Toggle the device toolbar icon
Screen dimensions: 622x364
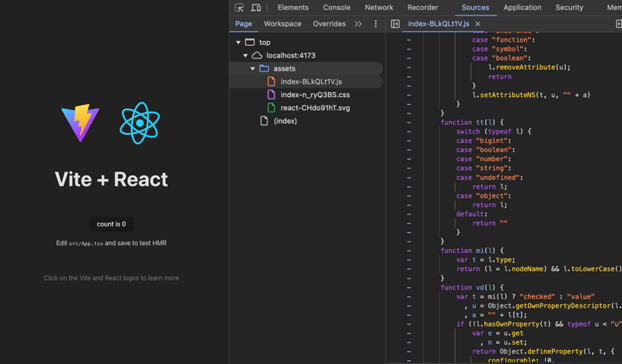[x=256, y=8]
